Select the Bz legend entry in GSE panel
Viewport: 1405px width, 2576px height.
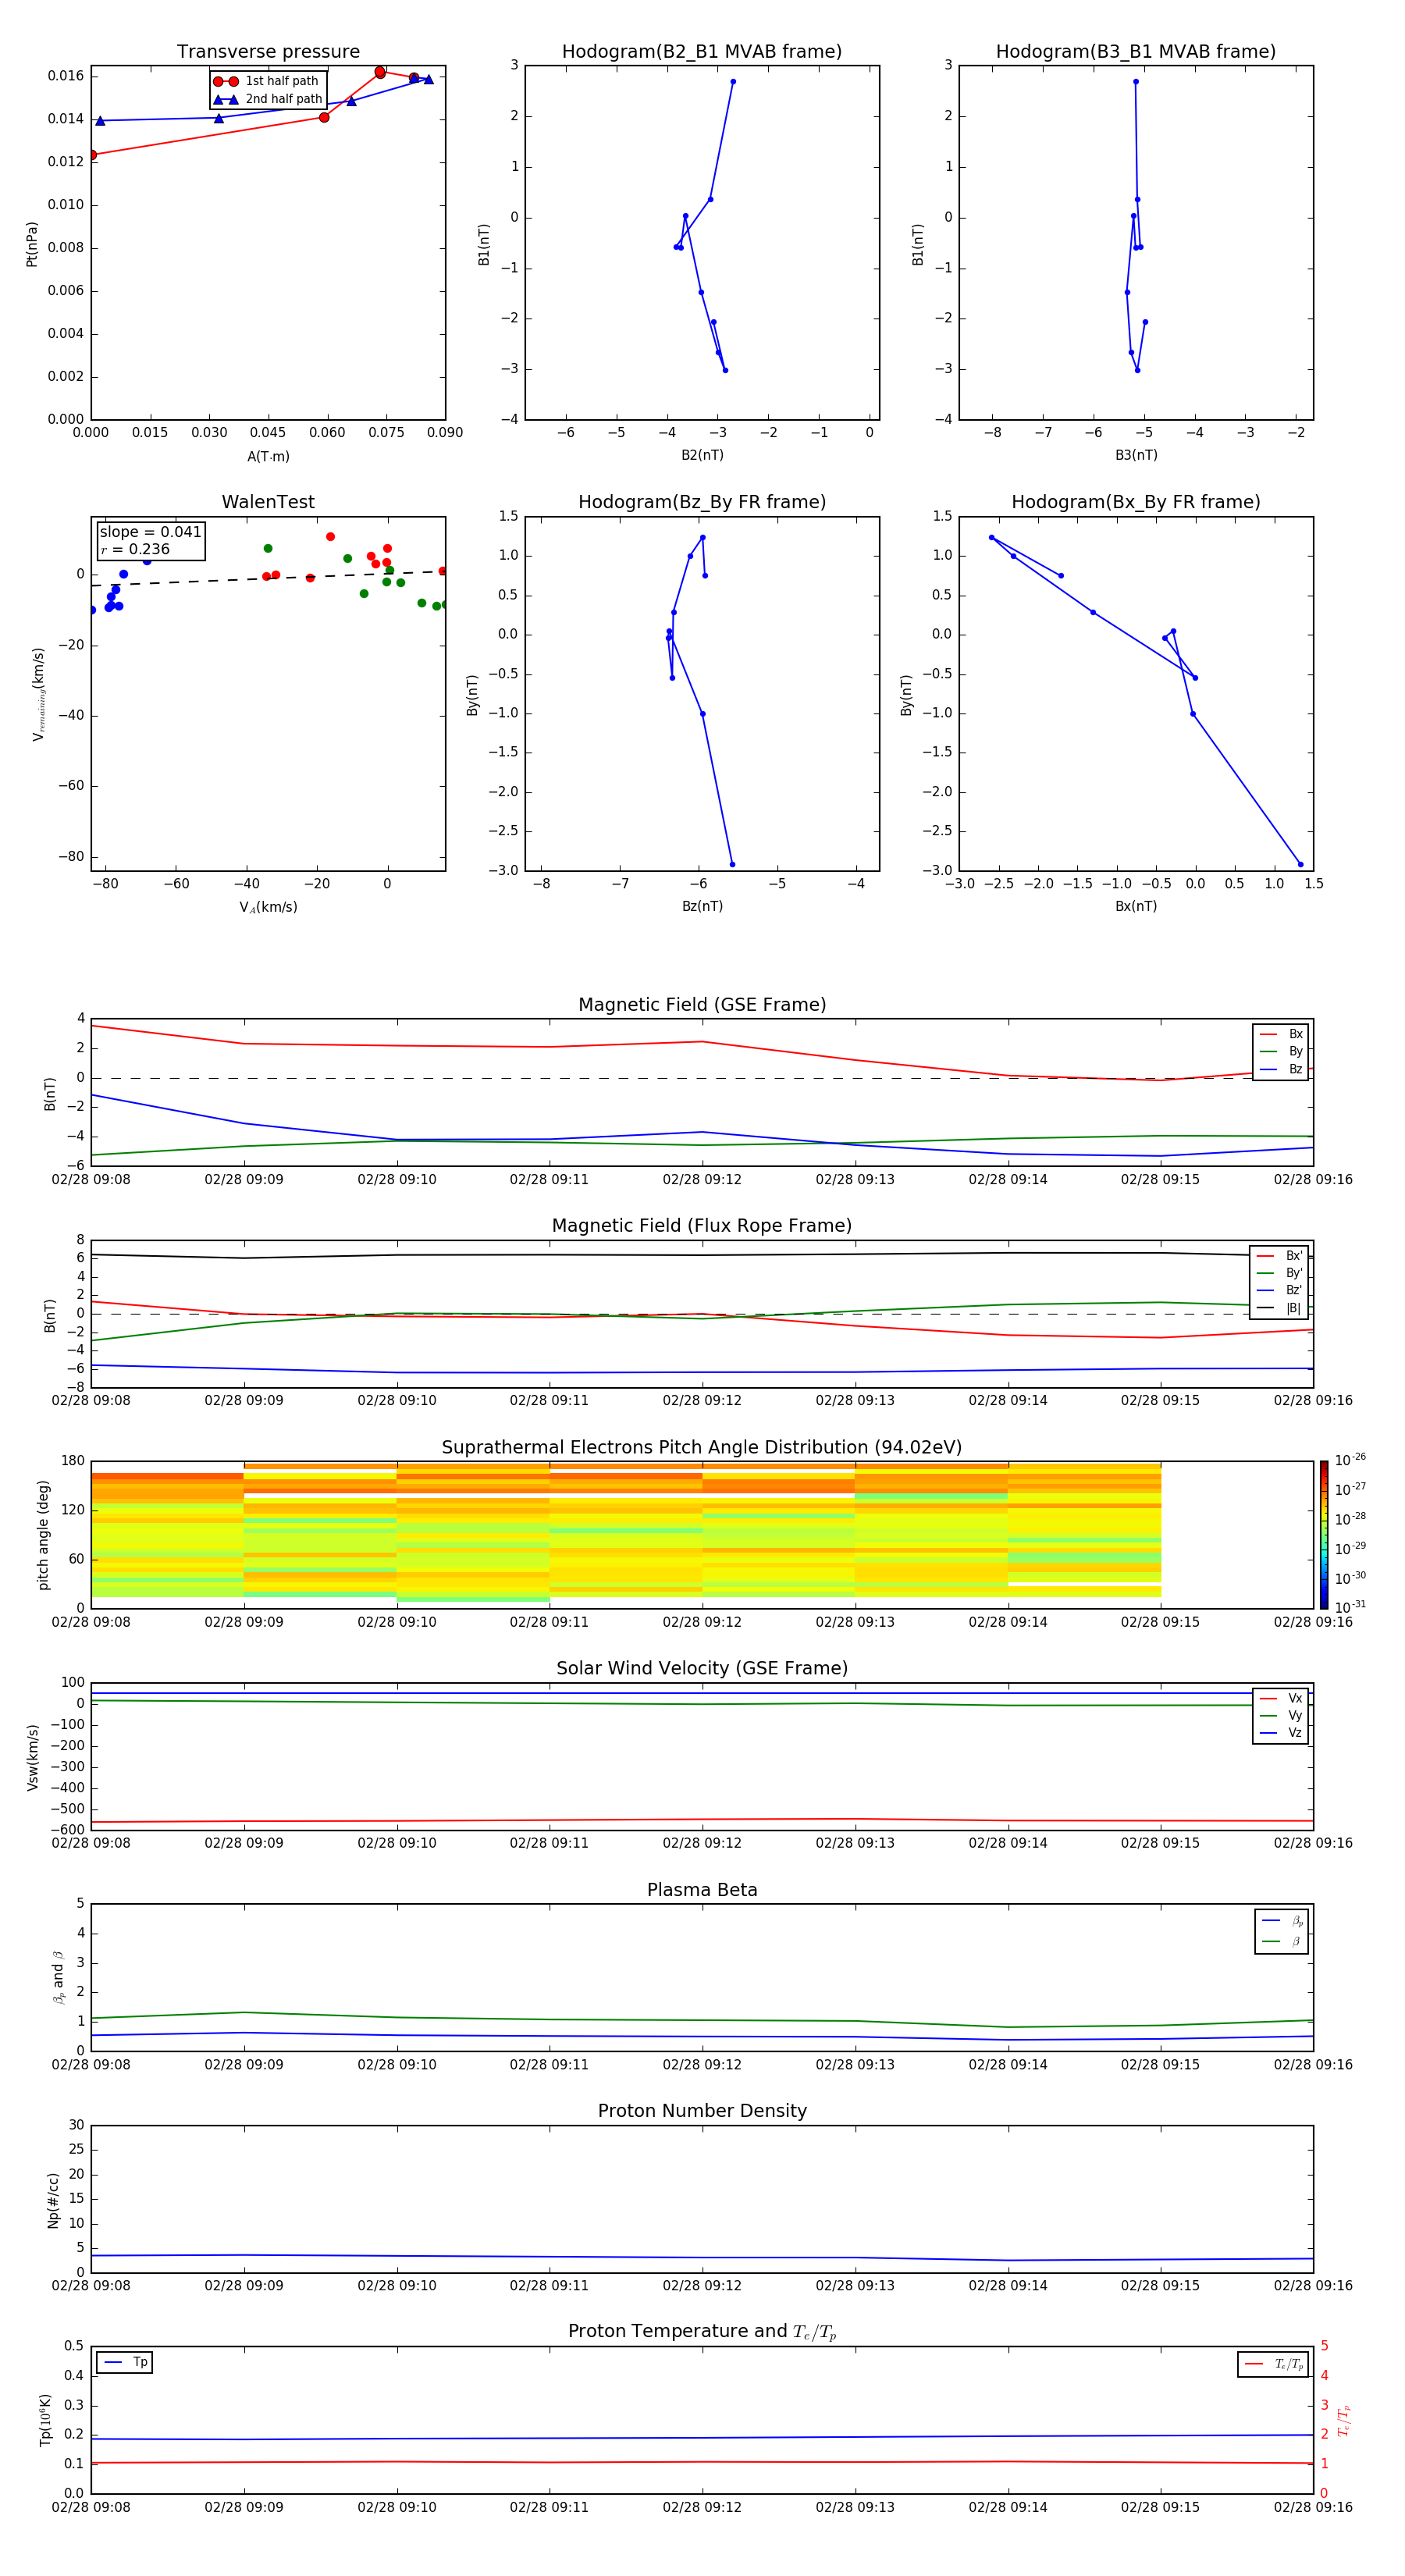tap(1281, 1069)
